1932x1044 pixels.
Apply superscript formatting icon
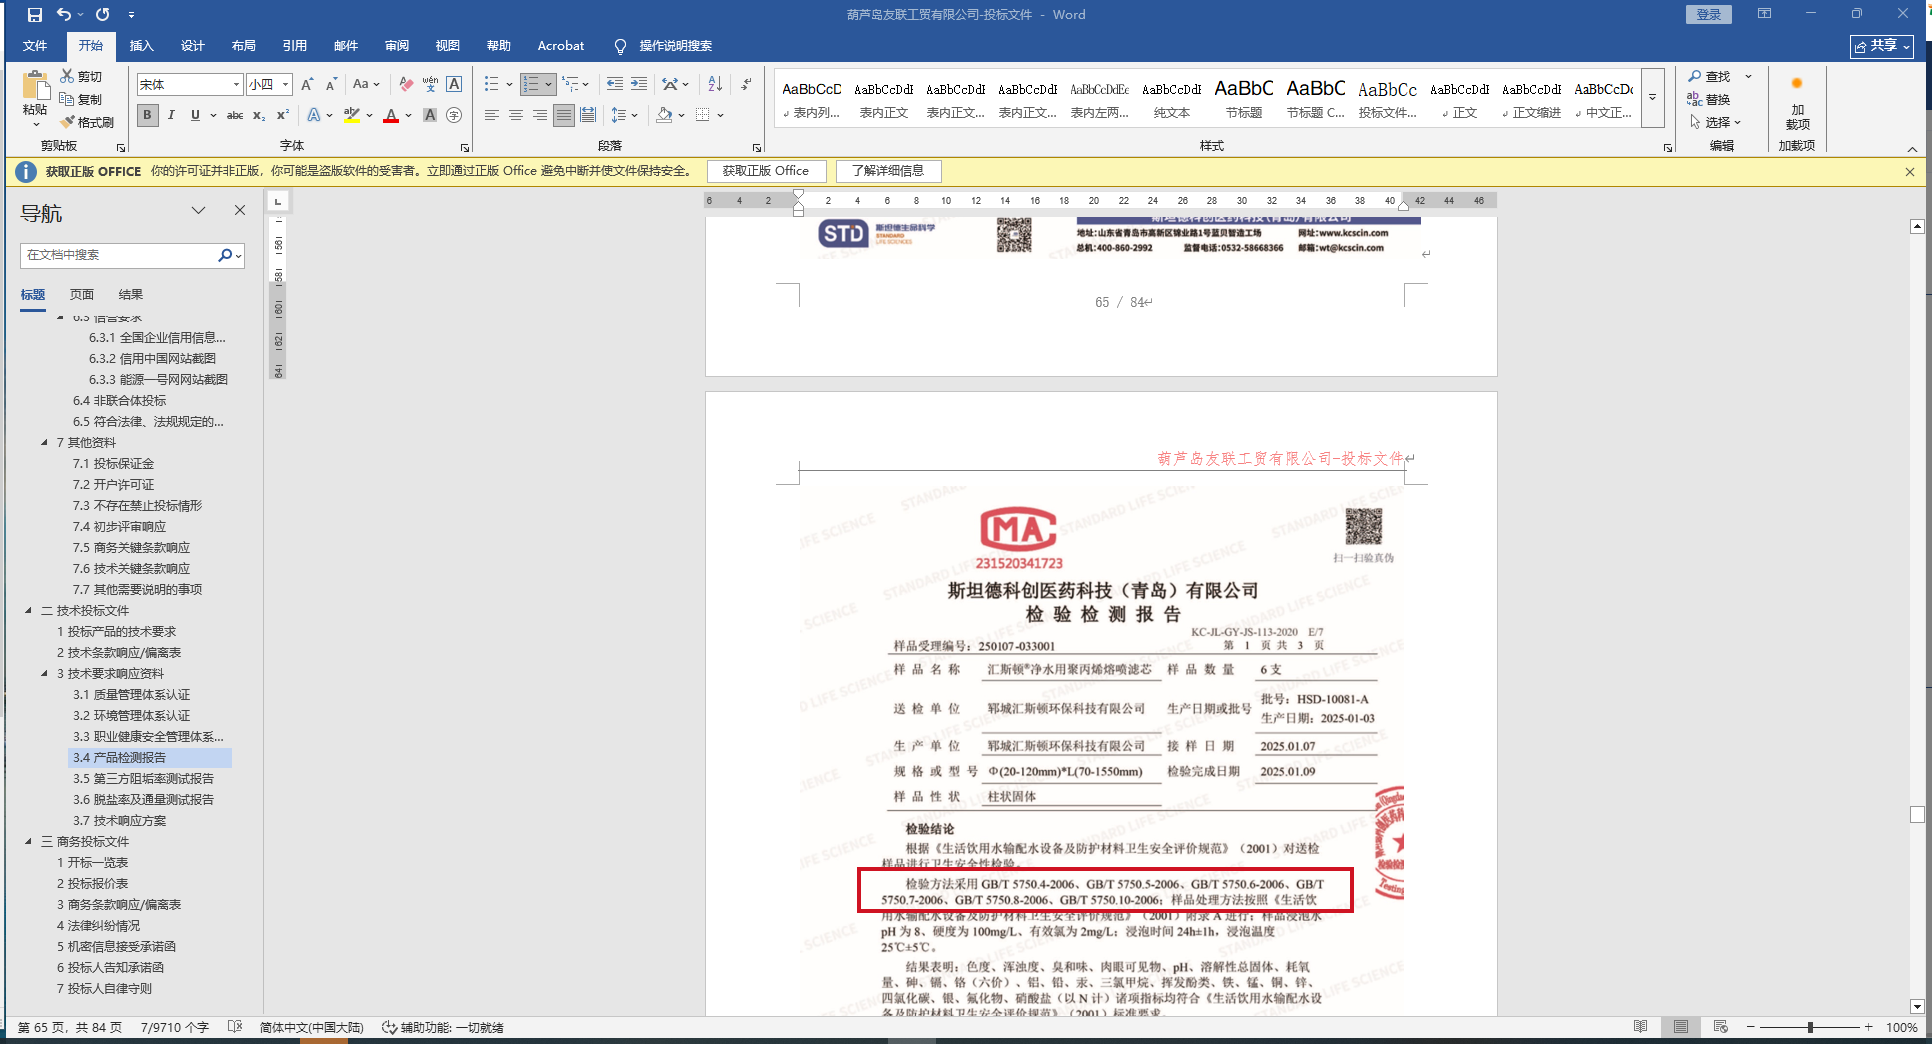(283, 115)
